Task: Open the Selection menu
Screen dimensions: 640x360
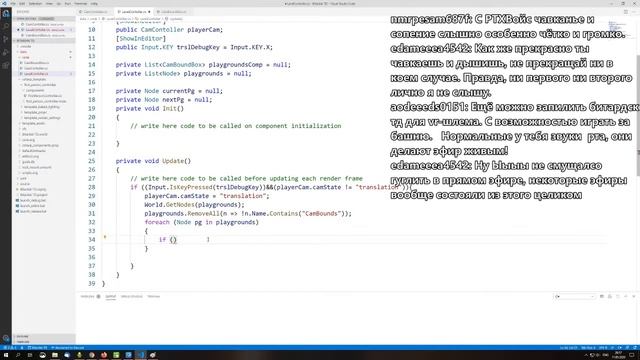Action: (36, 3)
